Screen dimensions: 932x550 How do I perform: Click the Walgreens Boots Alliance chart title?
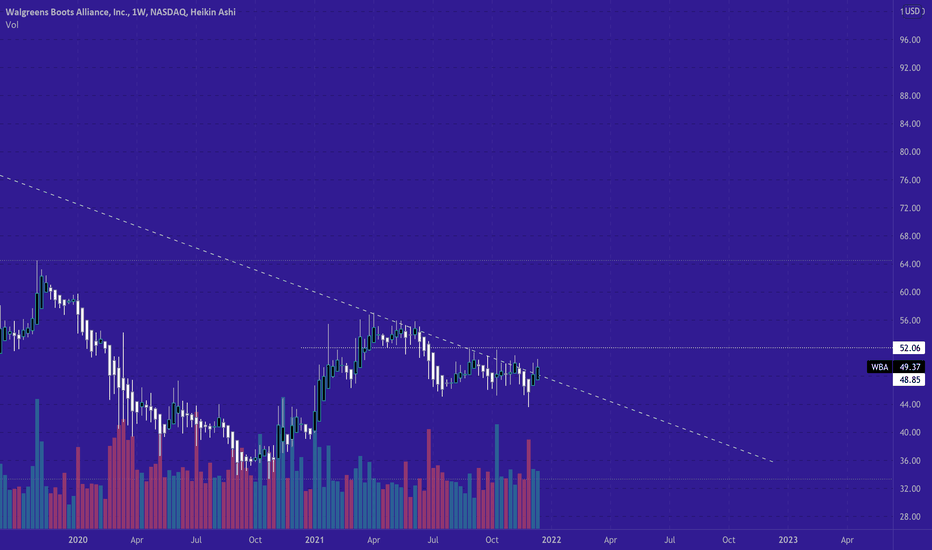coord(121,12)
